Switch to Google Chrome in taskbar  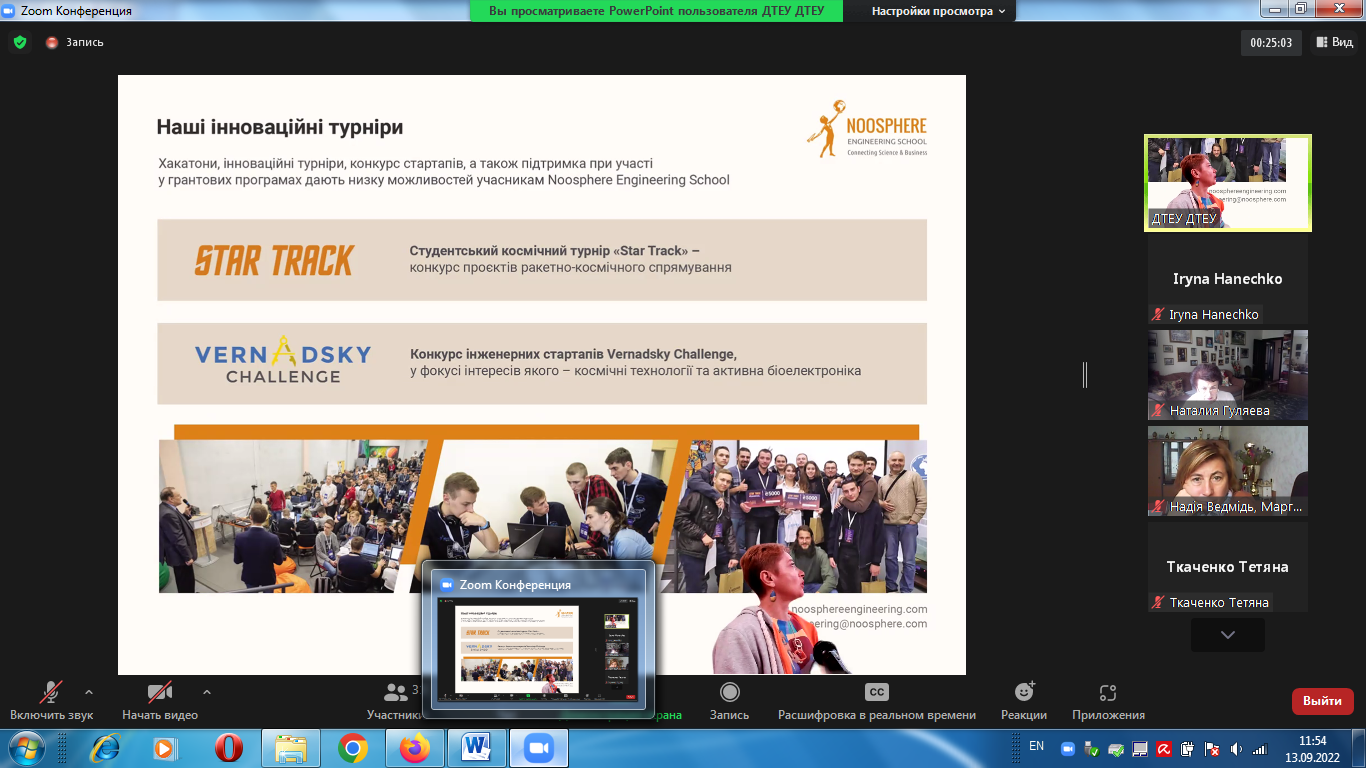[352, 747]
